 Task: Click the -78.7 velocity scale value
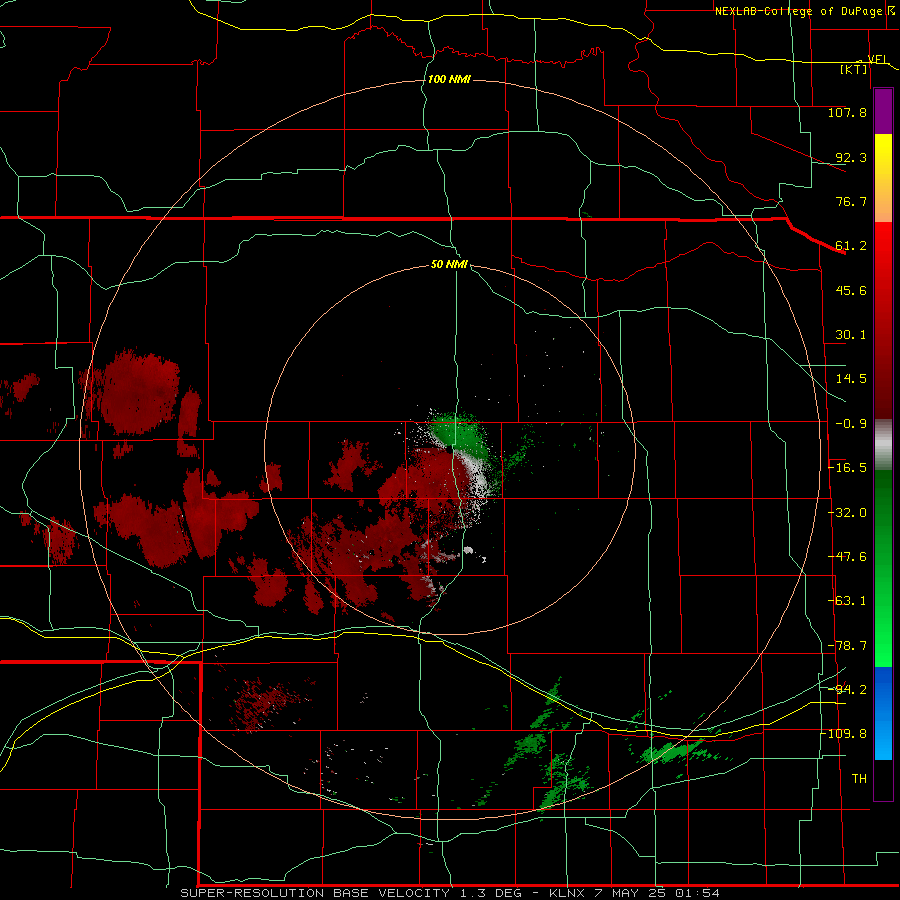[x=847, y=646]
